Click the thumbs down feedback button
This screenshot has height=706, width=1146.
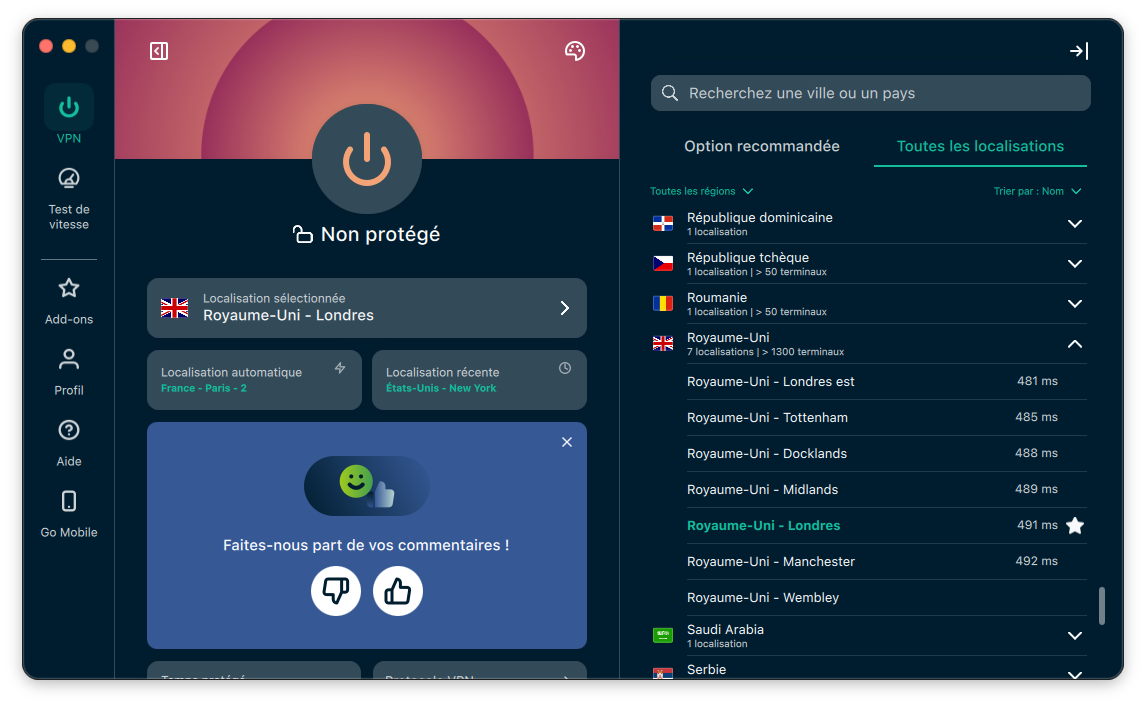[x=336, y=591]
